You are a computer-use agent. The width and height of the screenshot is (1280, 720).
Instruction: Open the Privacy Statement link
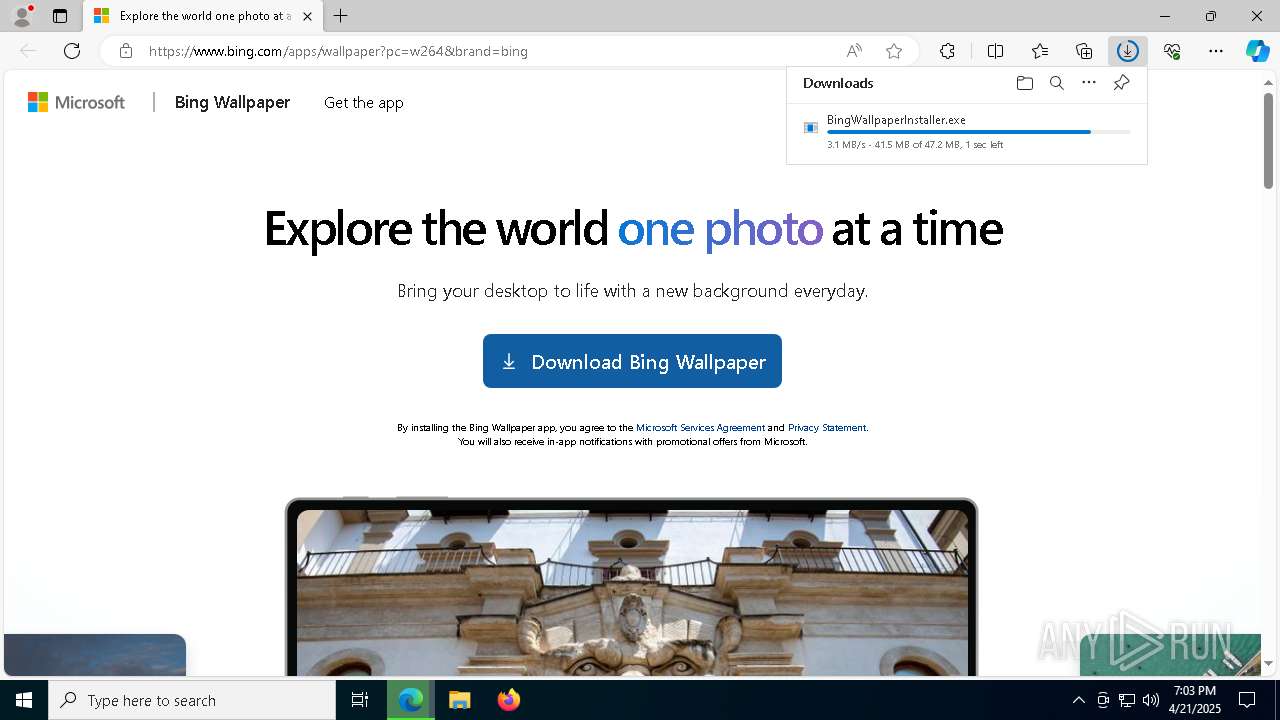coord(827,427)
